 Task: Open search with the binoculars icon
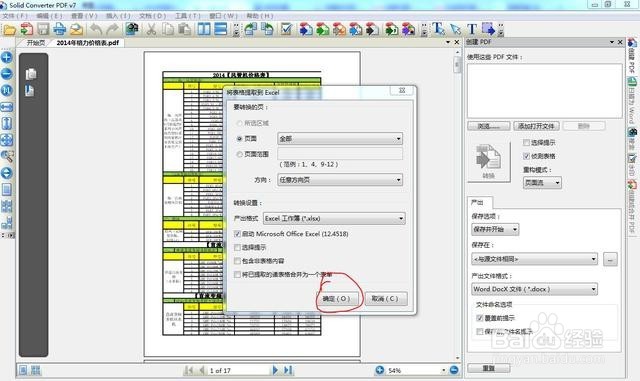[131, 29]
